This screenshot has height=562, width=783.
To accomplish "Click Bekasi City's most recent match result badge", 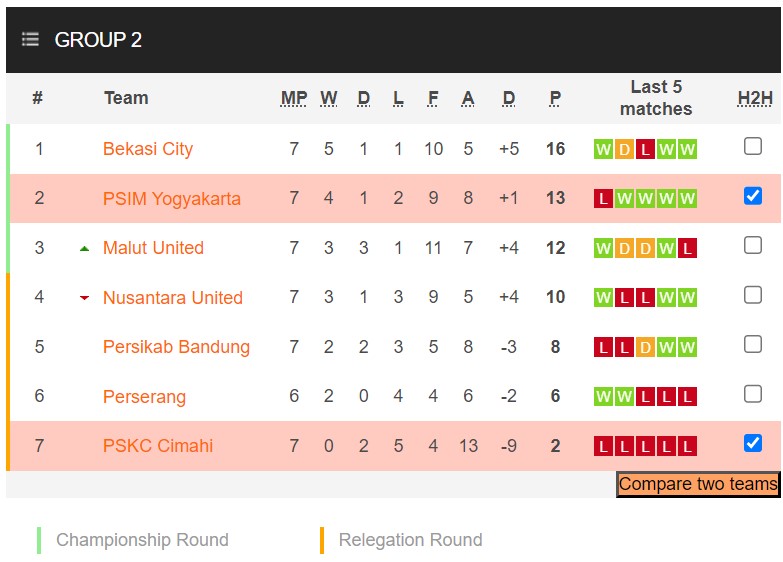I will point(687,150).
